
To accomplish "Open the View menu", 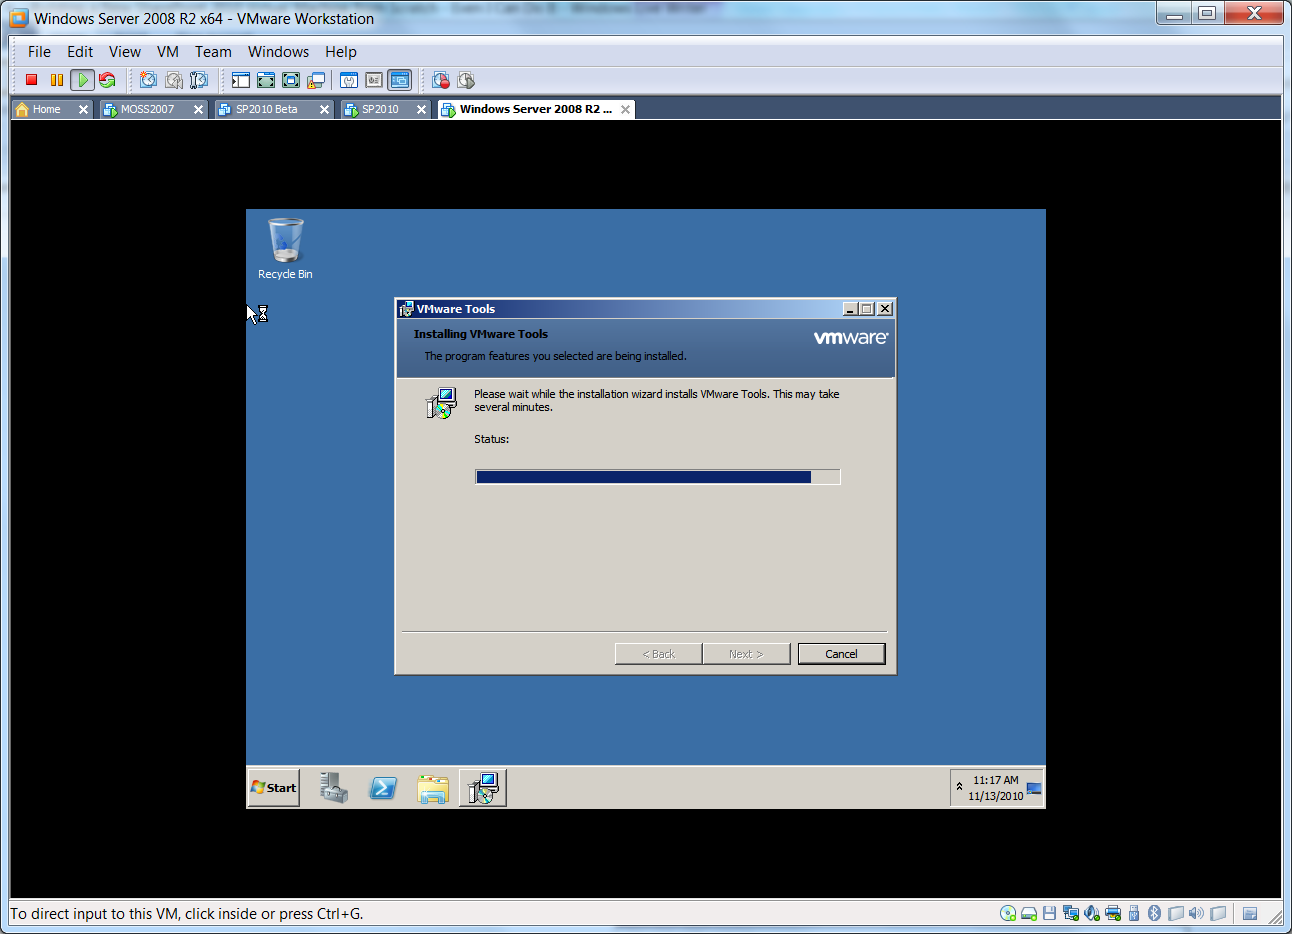I will tap(125, 52).
